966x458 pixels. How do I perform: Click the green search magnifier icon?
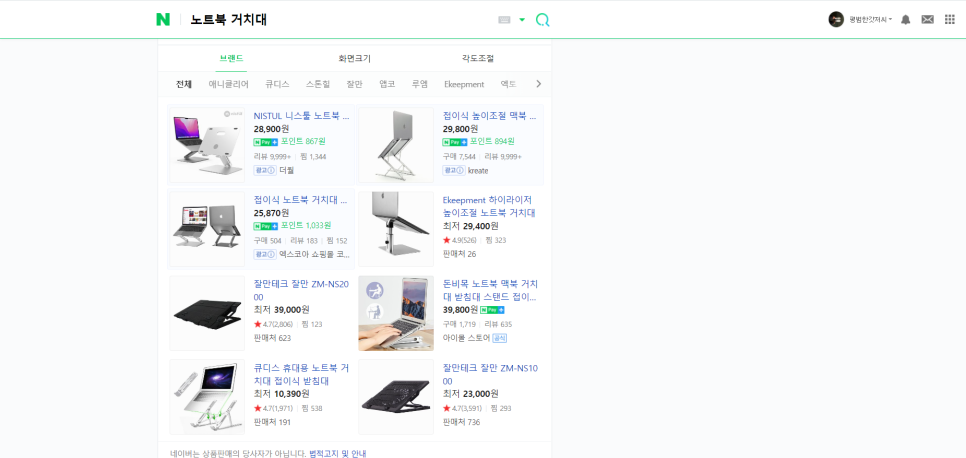[542, 20]
